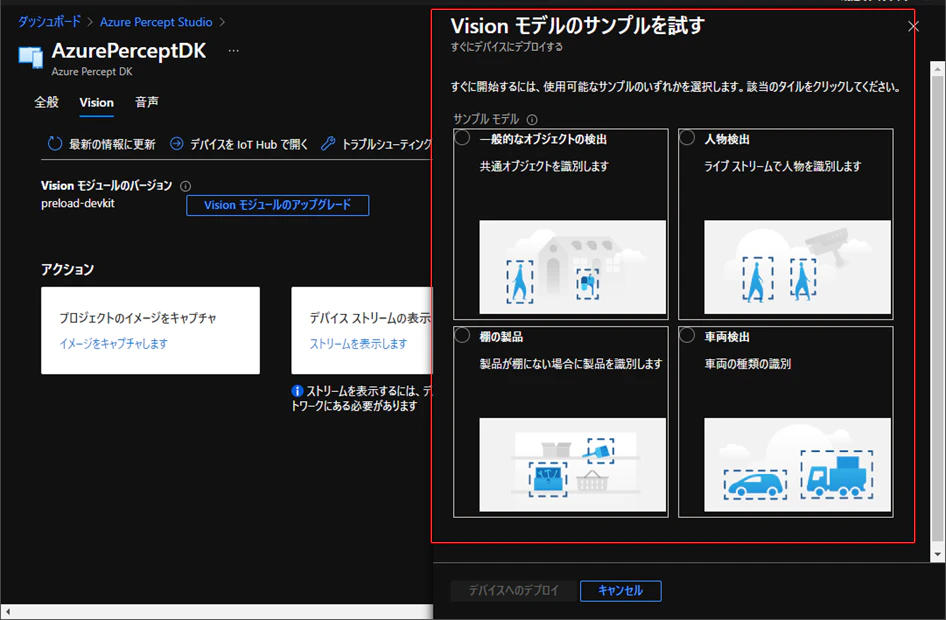The width and height of the screenshot is (946, 620).
Task: Switch to the 音声 tab
Action: [147, 102]
